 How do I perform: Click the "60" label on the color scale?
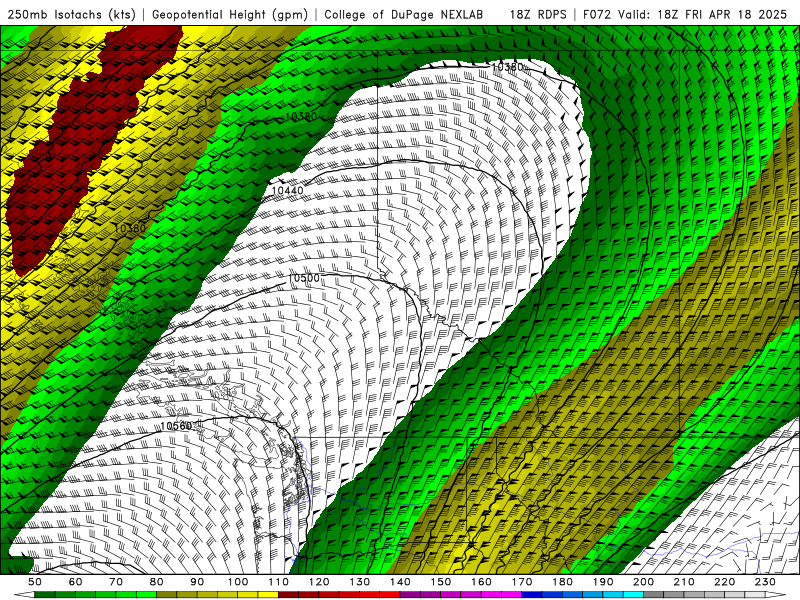tap(75, 582)
